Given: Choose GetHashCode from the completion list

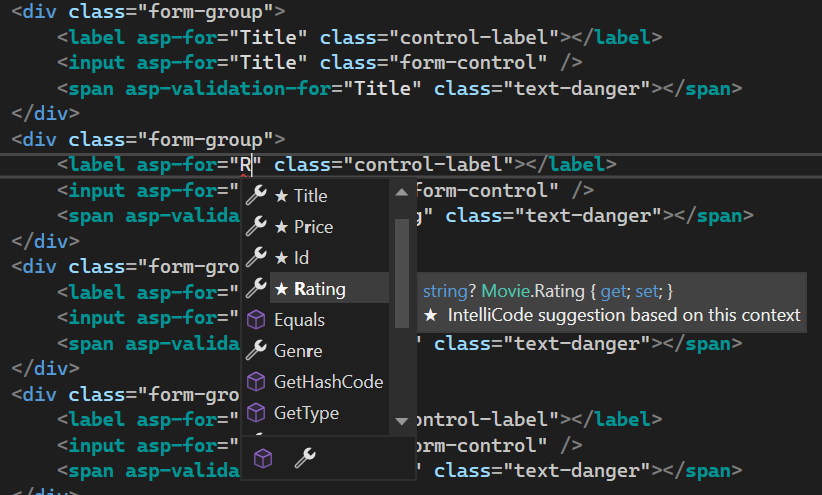Looking at the screenshot, I should coord(328,382).
